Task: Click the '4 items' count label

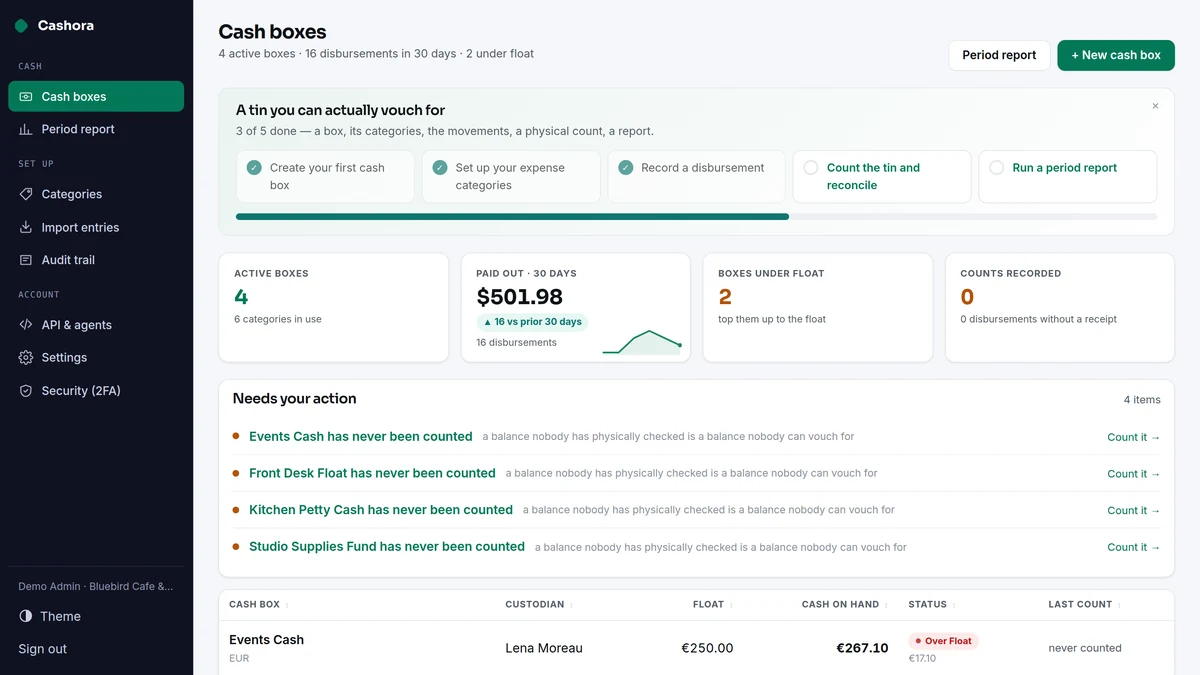Action: pyautogui.click(x=1142, y=400)
